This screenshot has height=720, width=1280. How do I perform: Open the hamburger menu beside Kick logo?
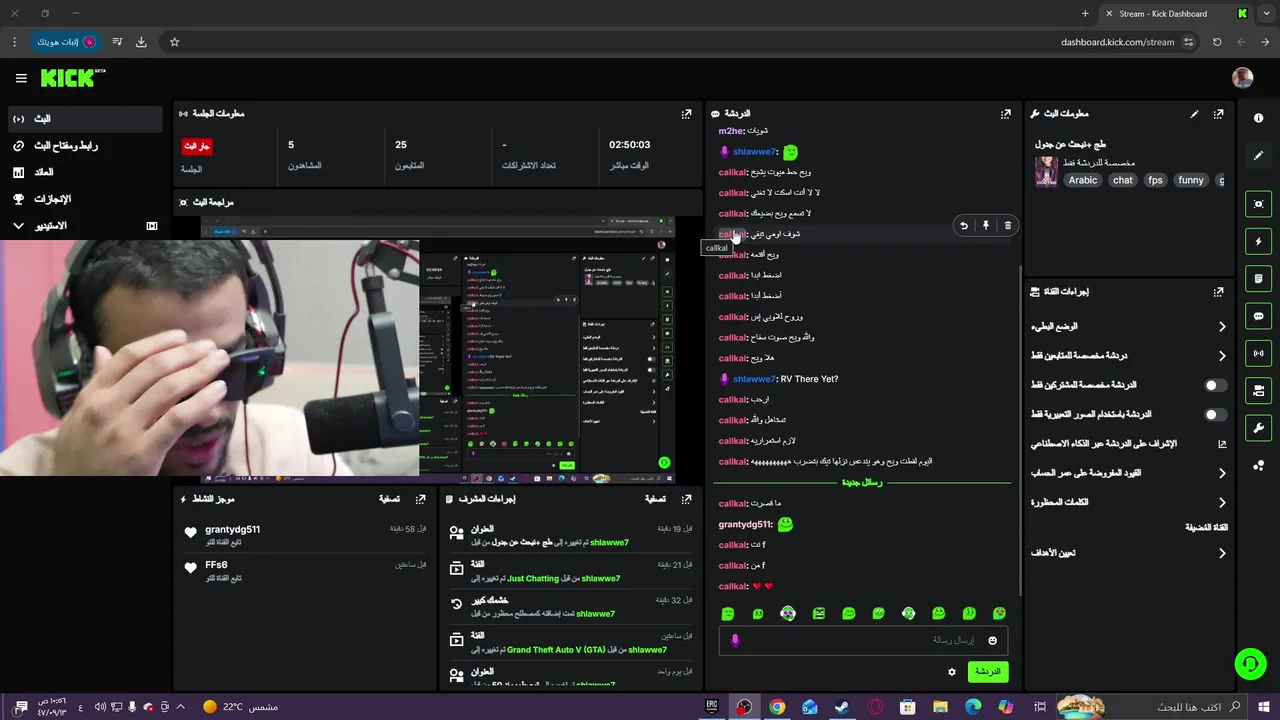(x=21, y=78)
